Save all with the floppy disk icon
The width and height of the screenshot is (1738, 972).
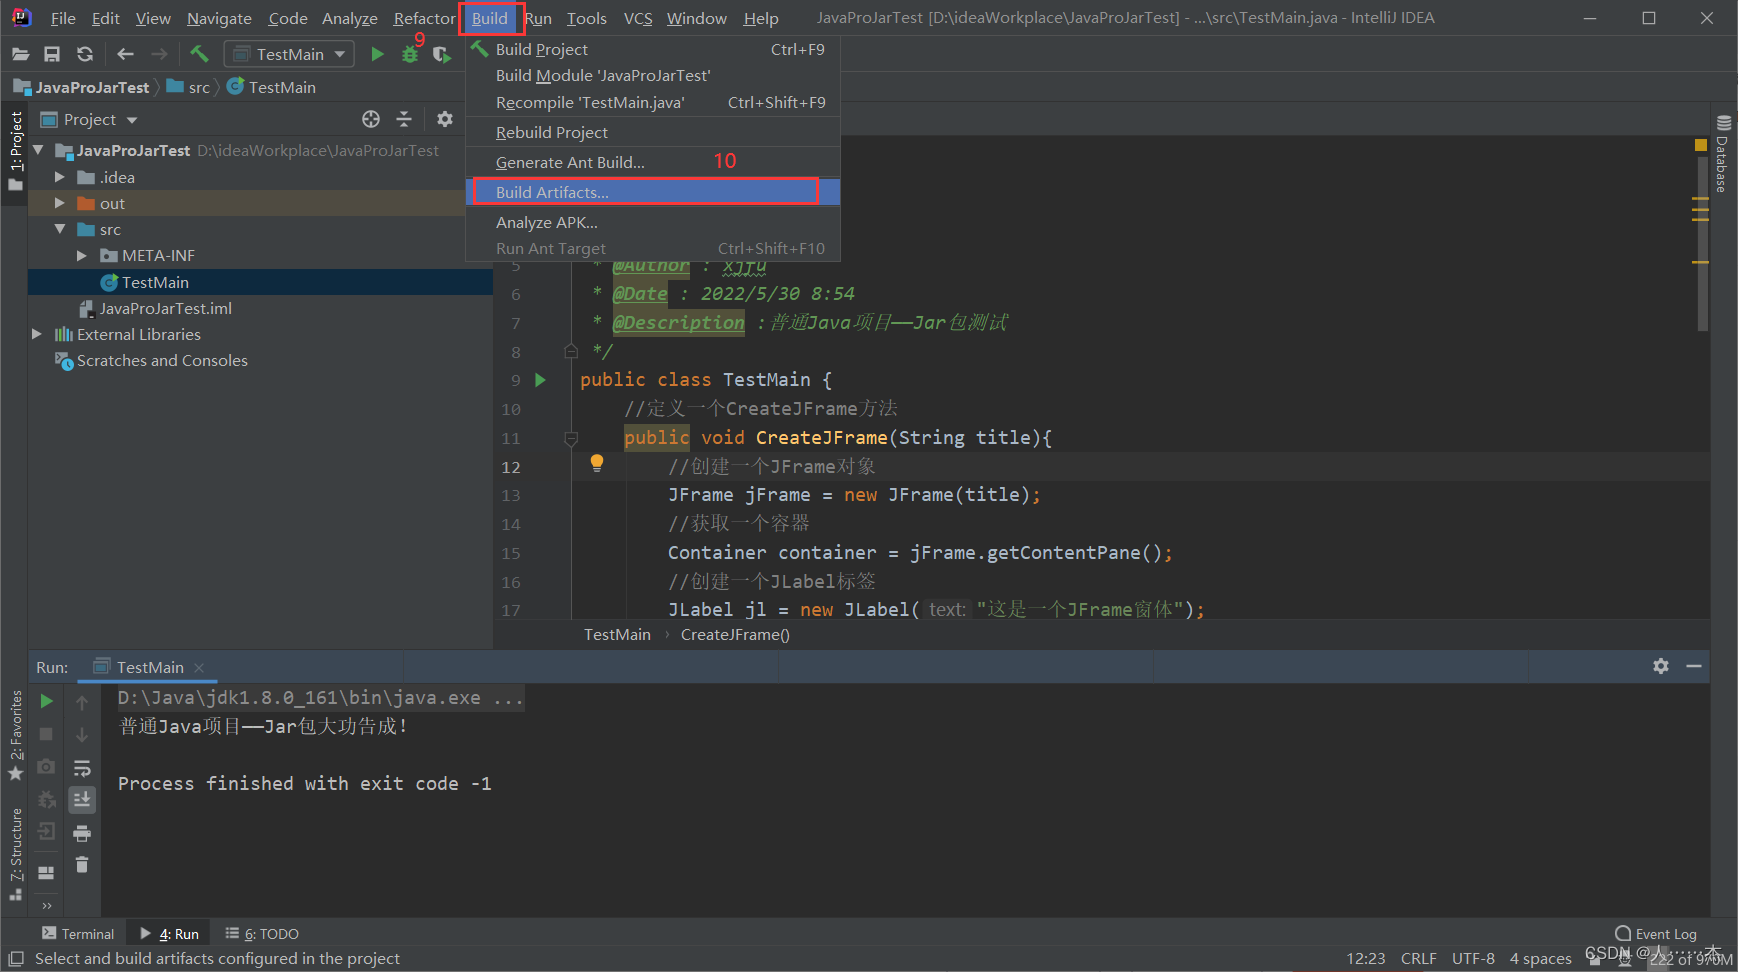52,54
